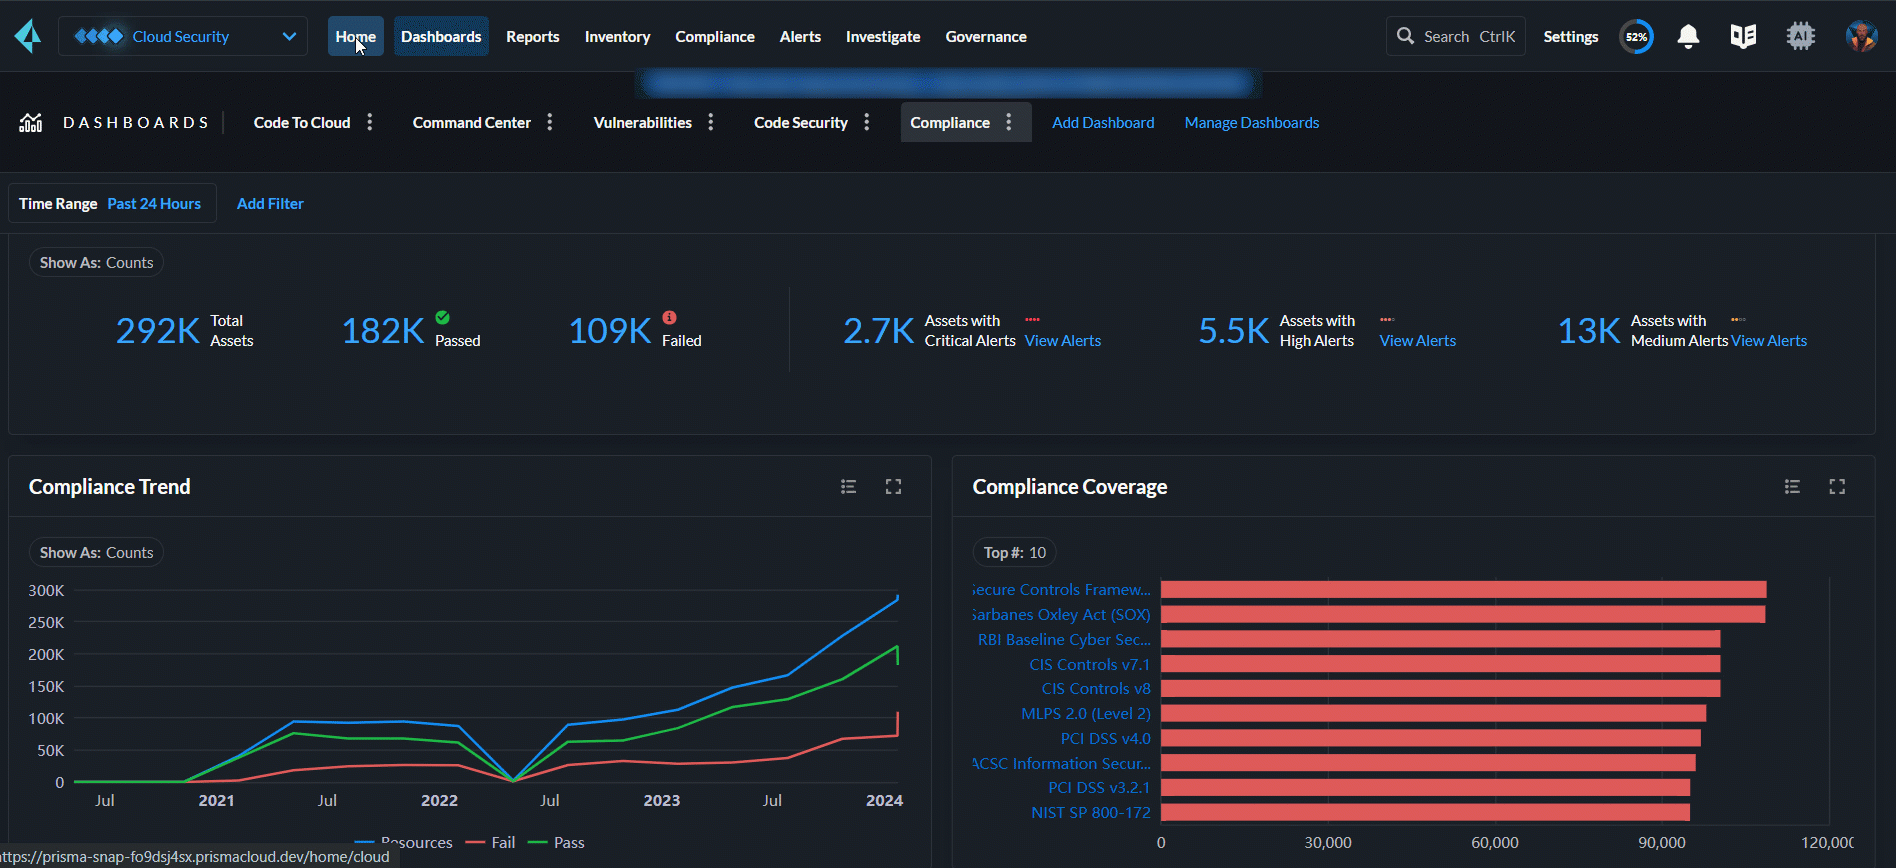Open Compliance Coverage list view icon
This screenshot has height=868, width=1896.
1792,487
